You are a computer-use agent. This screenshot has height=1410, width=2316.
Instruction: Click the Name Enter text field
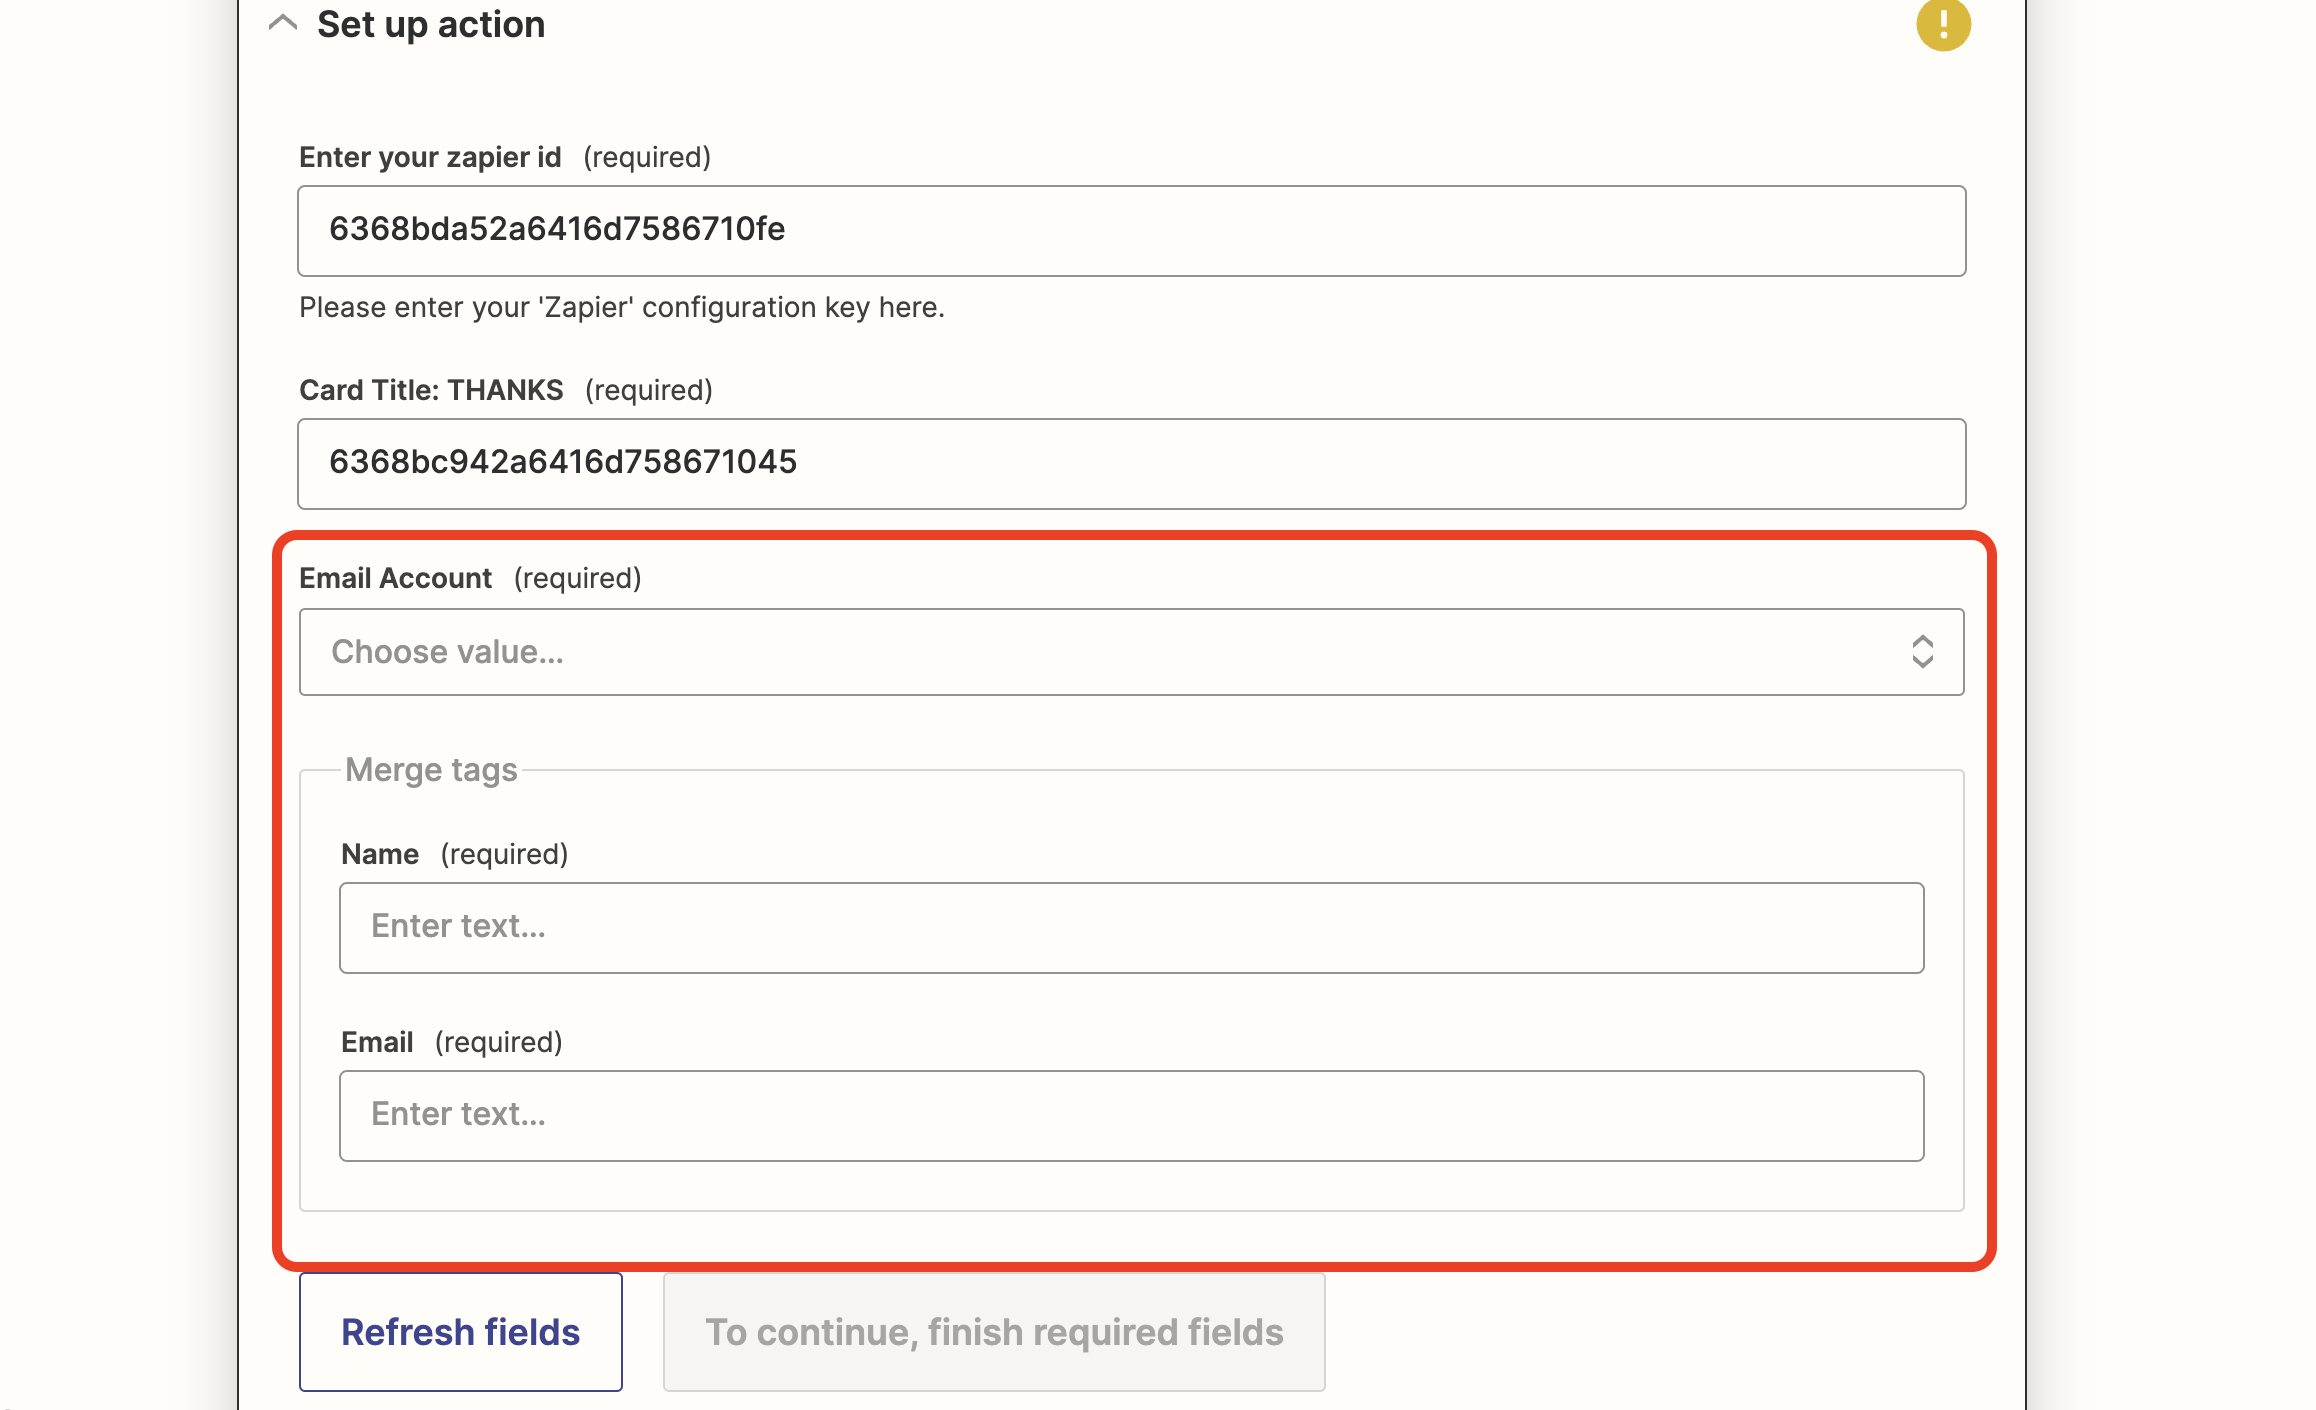point(1130,927)
